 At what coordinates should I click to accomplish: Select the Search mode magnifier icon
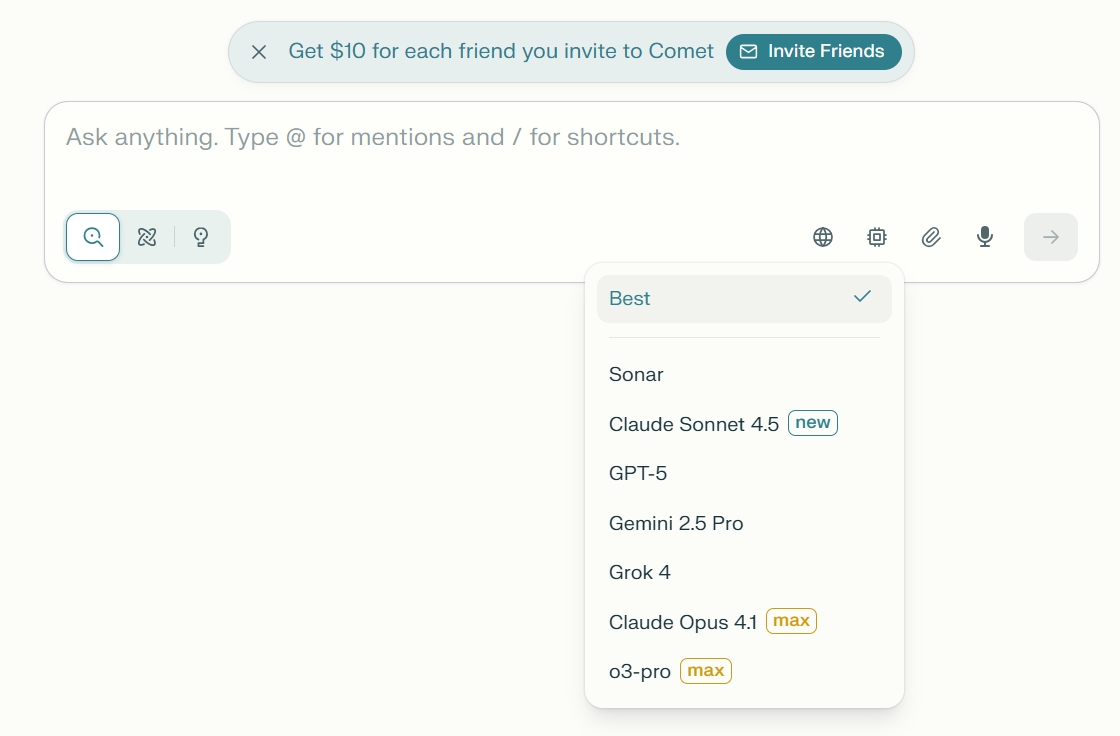[x=93, y=237]
